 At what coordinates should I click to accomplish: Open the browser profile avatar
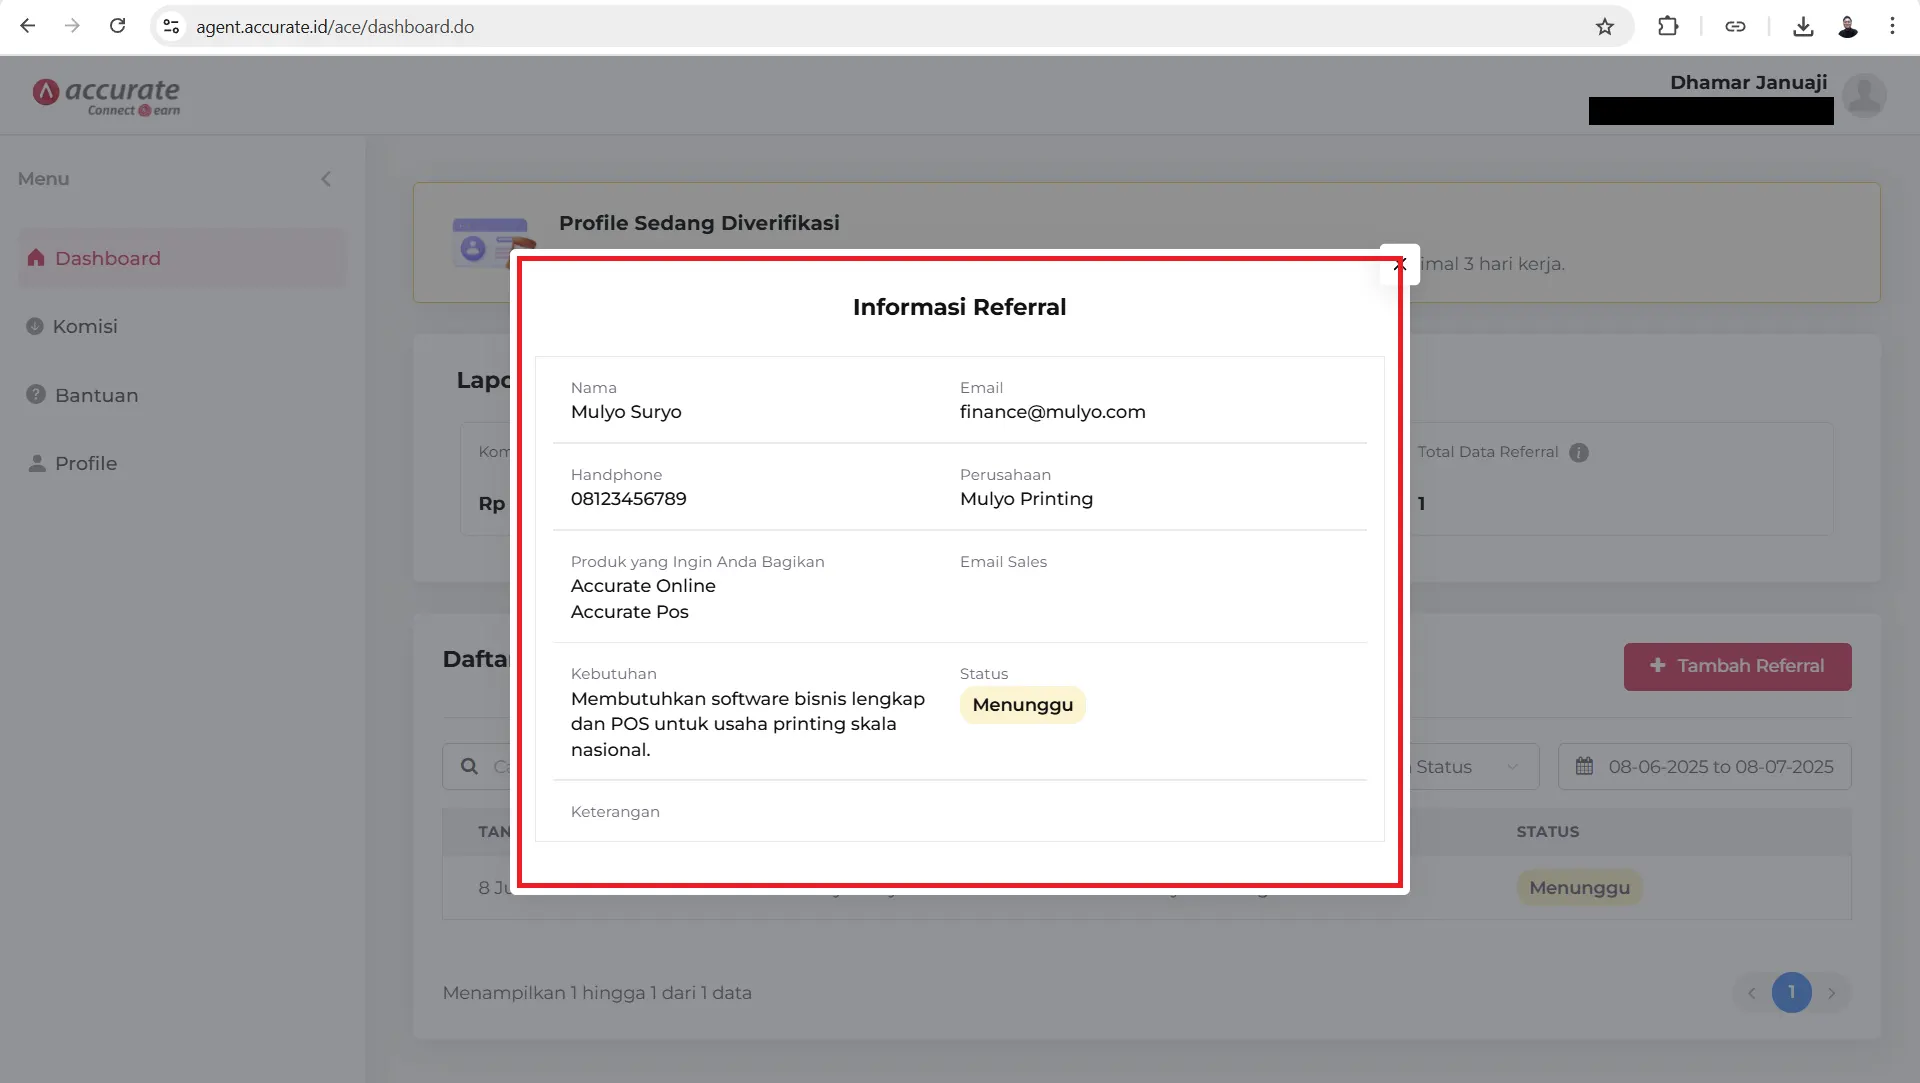[x=1848, y=26]
